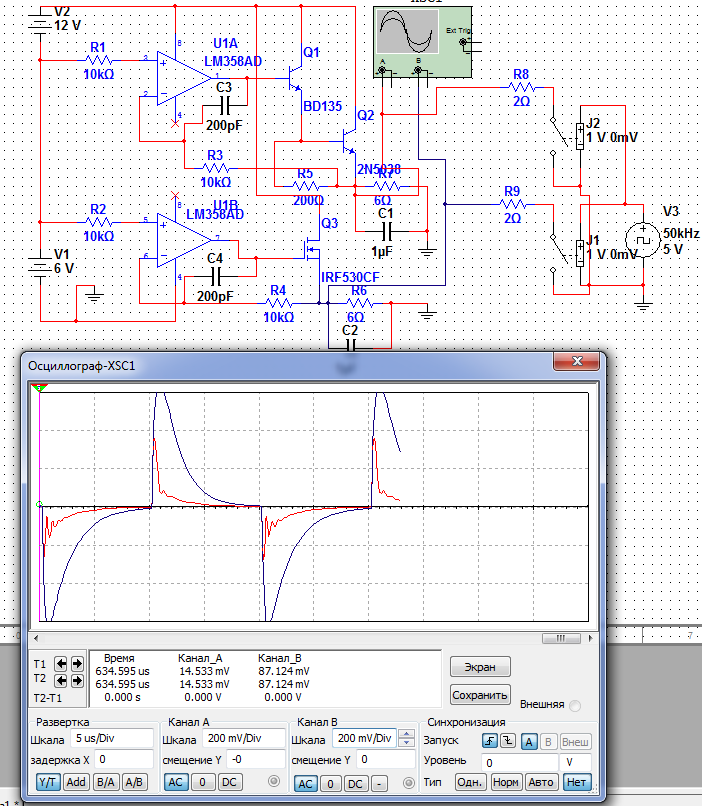The image size is (702, 806).
Task: Click the trigger Уровень value field
Action: tap(520, 762)
